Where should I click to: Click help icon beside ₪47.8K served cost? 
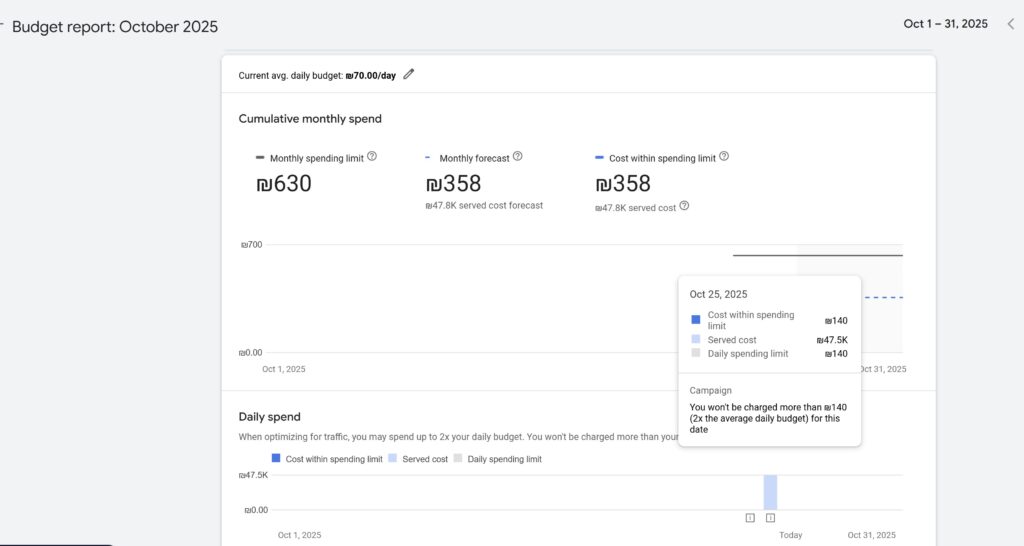click(x=684, y=207)
